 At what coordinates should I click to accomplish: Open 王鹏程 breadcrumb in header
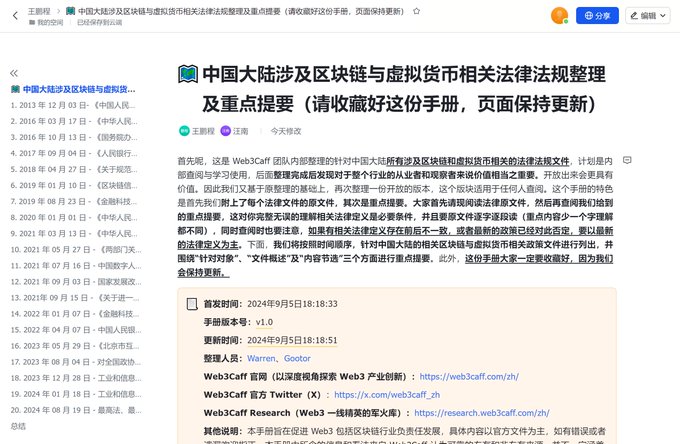[39, 11]
